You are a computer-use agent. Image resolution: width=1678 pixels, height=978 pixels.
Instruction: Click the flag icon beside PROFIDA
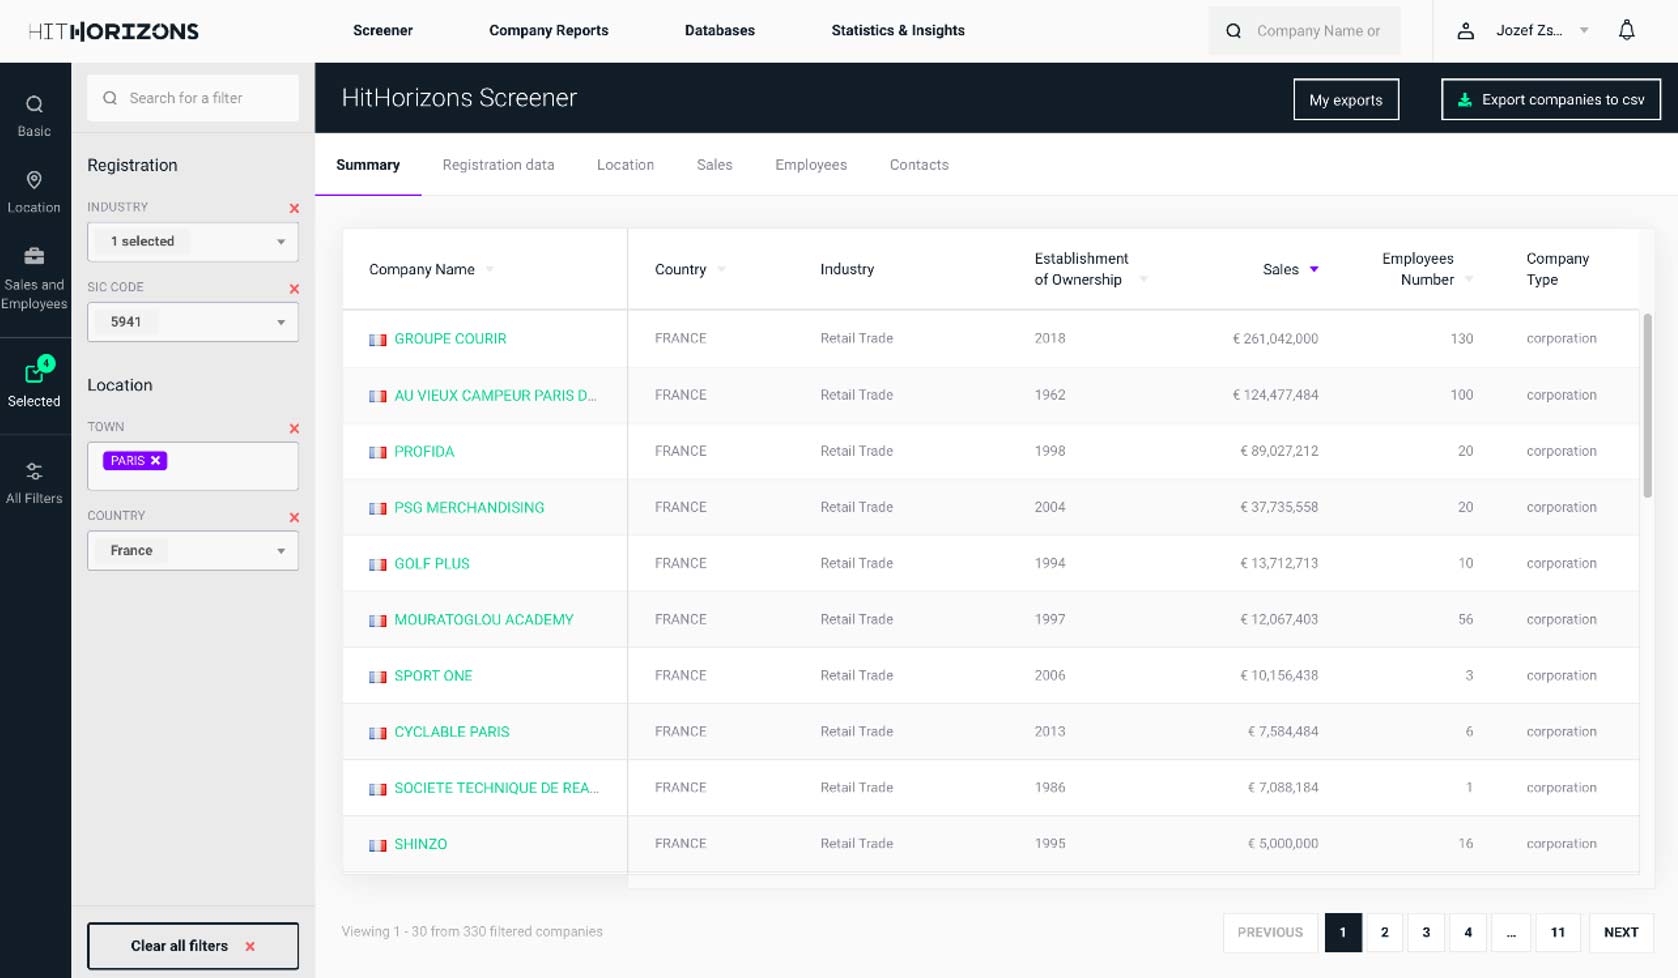coord(378,452)
